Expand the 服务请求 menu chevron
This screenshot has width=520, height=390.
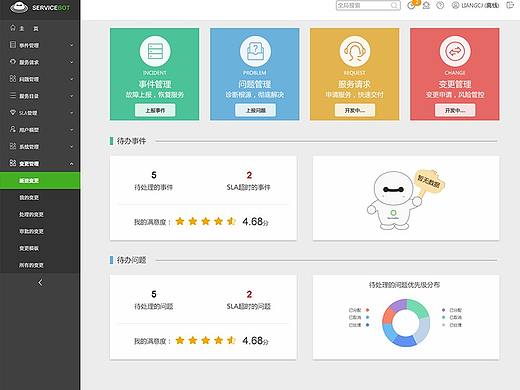(x=72, y=62)
